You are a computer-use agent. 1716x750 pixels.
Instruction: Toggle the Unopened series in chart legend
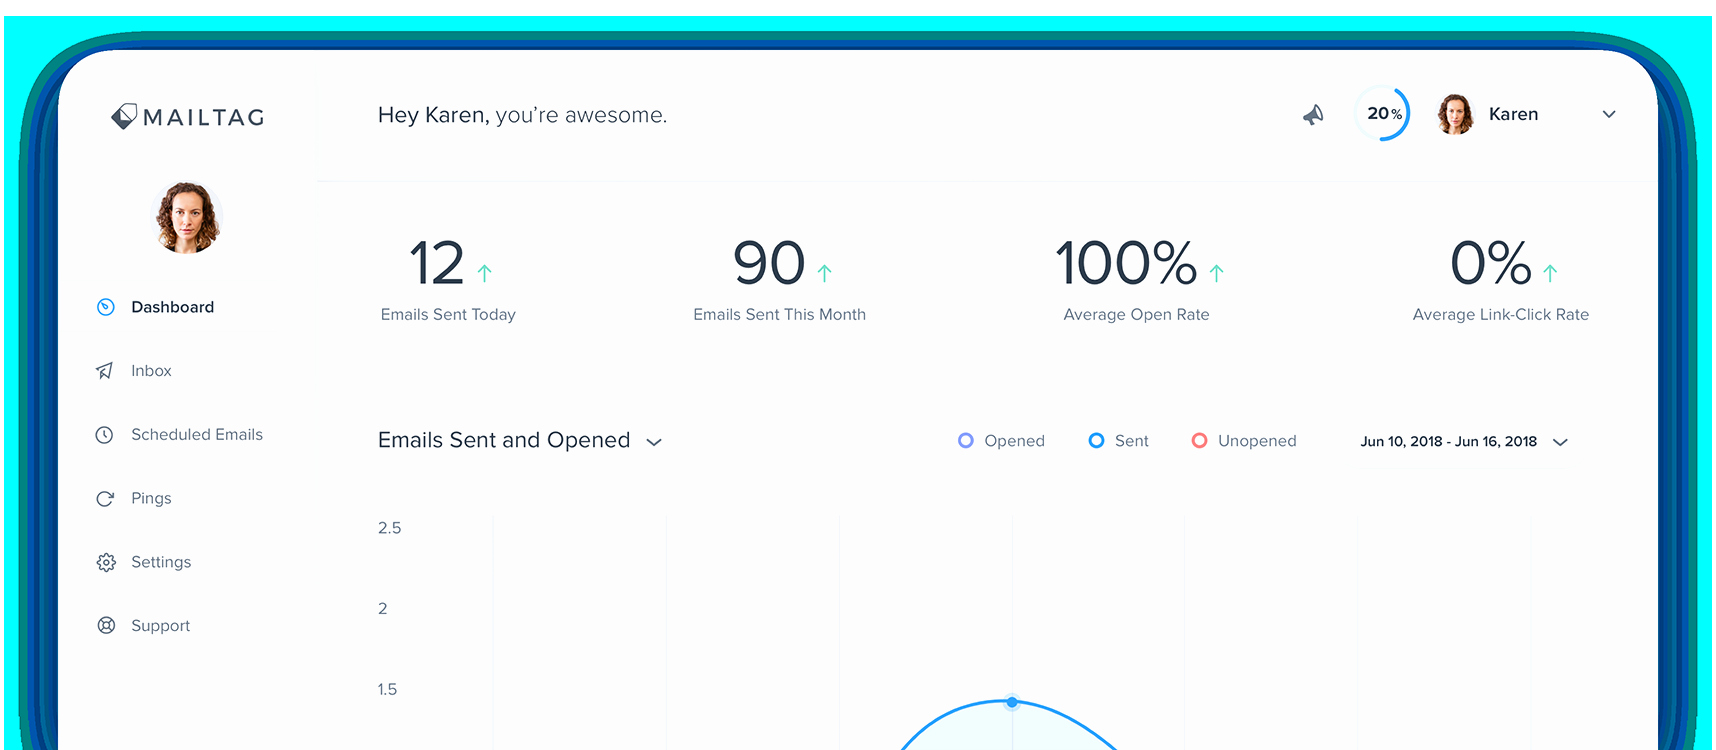coord(1244,441)
